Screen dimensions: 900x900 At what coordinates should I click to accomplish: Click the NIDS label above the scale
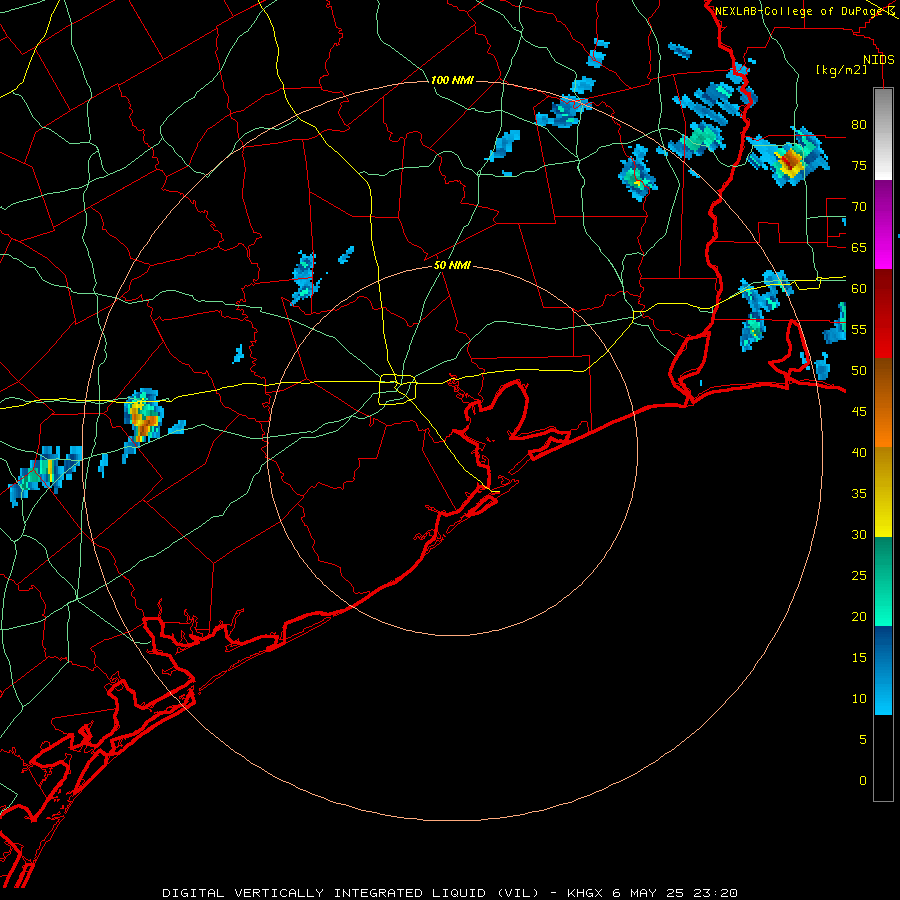coord(879,60)
